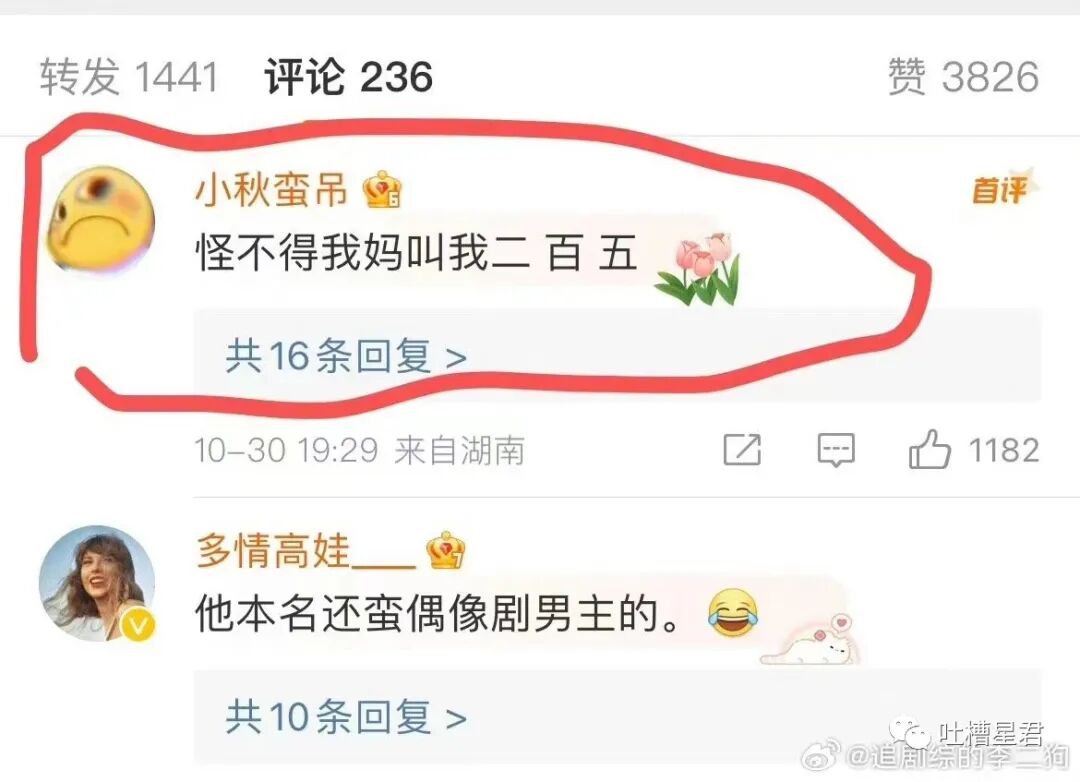Open the profile of username 小秋蛮吊
Screen dimensions: 1080x782
point(271,189)
